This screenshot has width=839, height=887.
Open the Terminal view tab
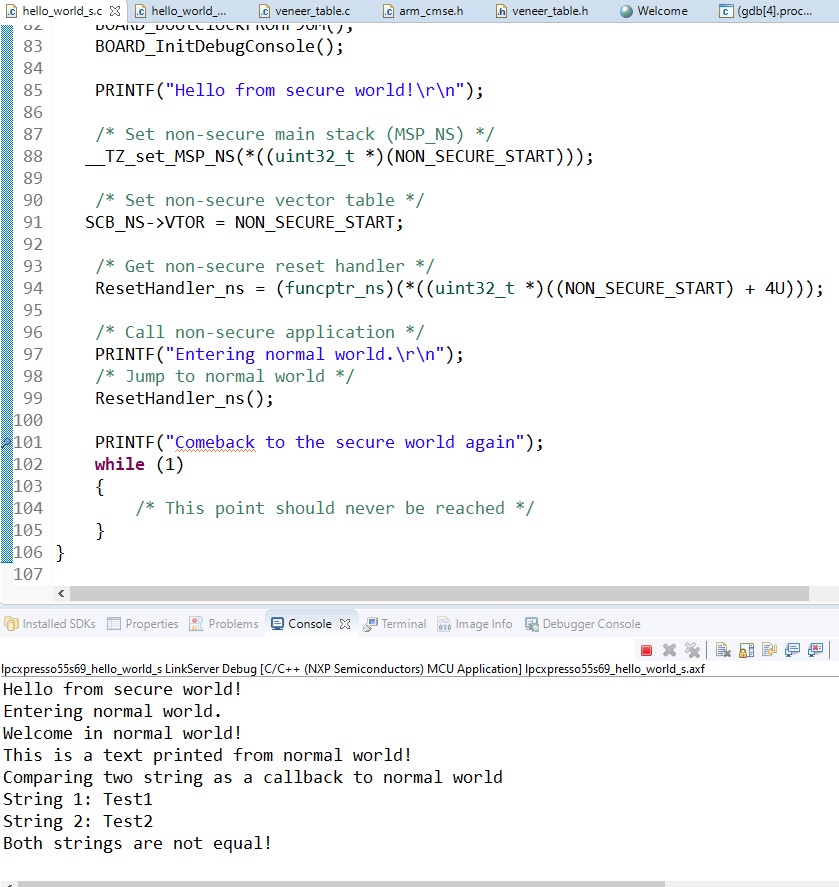[395, 624]
